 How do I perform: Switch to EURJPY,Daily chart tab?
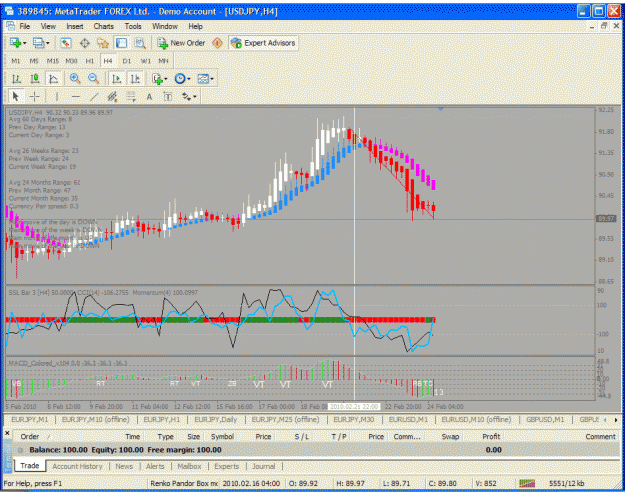click(x=216, y=419)
